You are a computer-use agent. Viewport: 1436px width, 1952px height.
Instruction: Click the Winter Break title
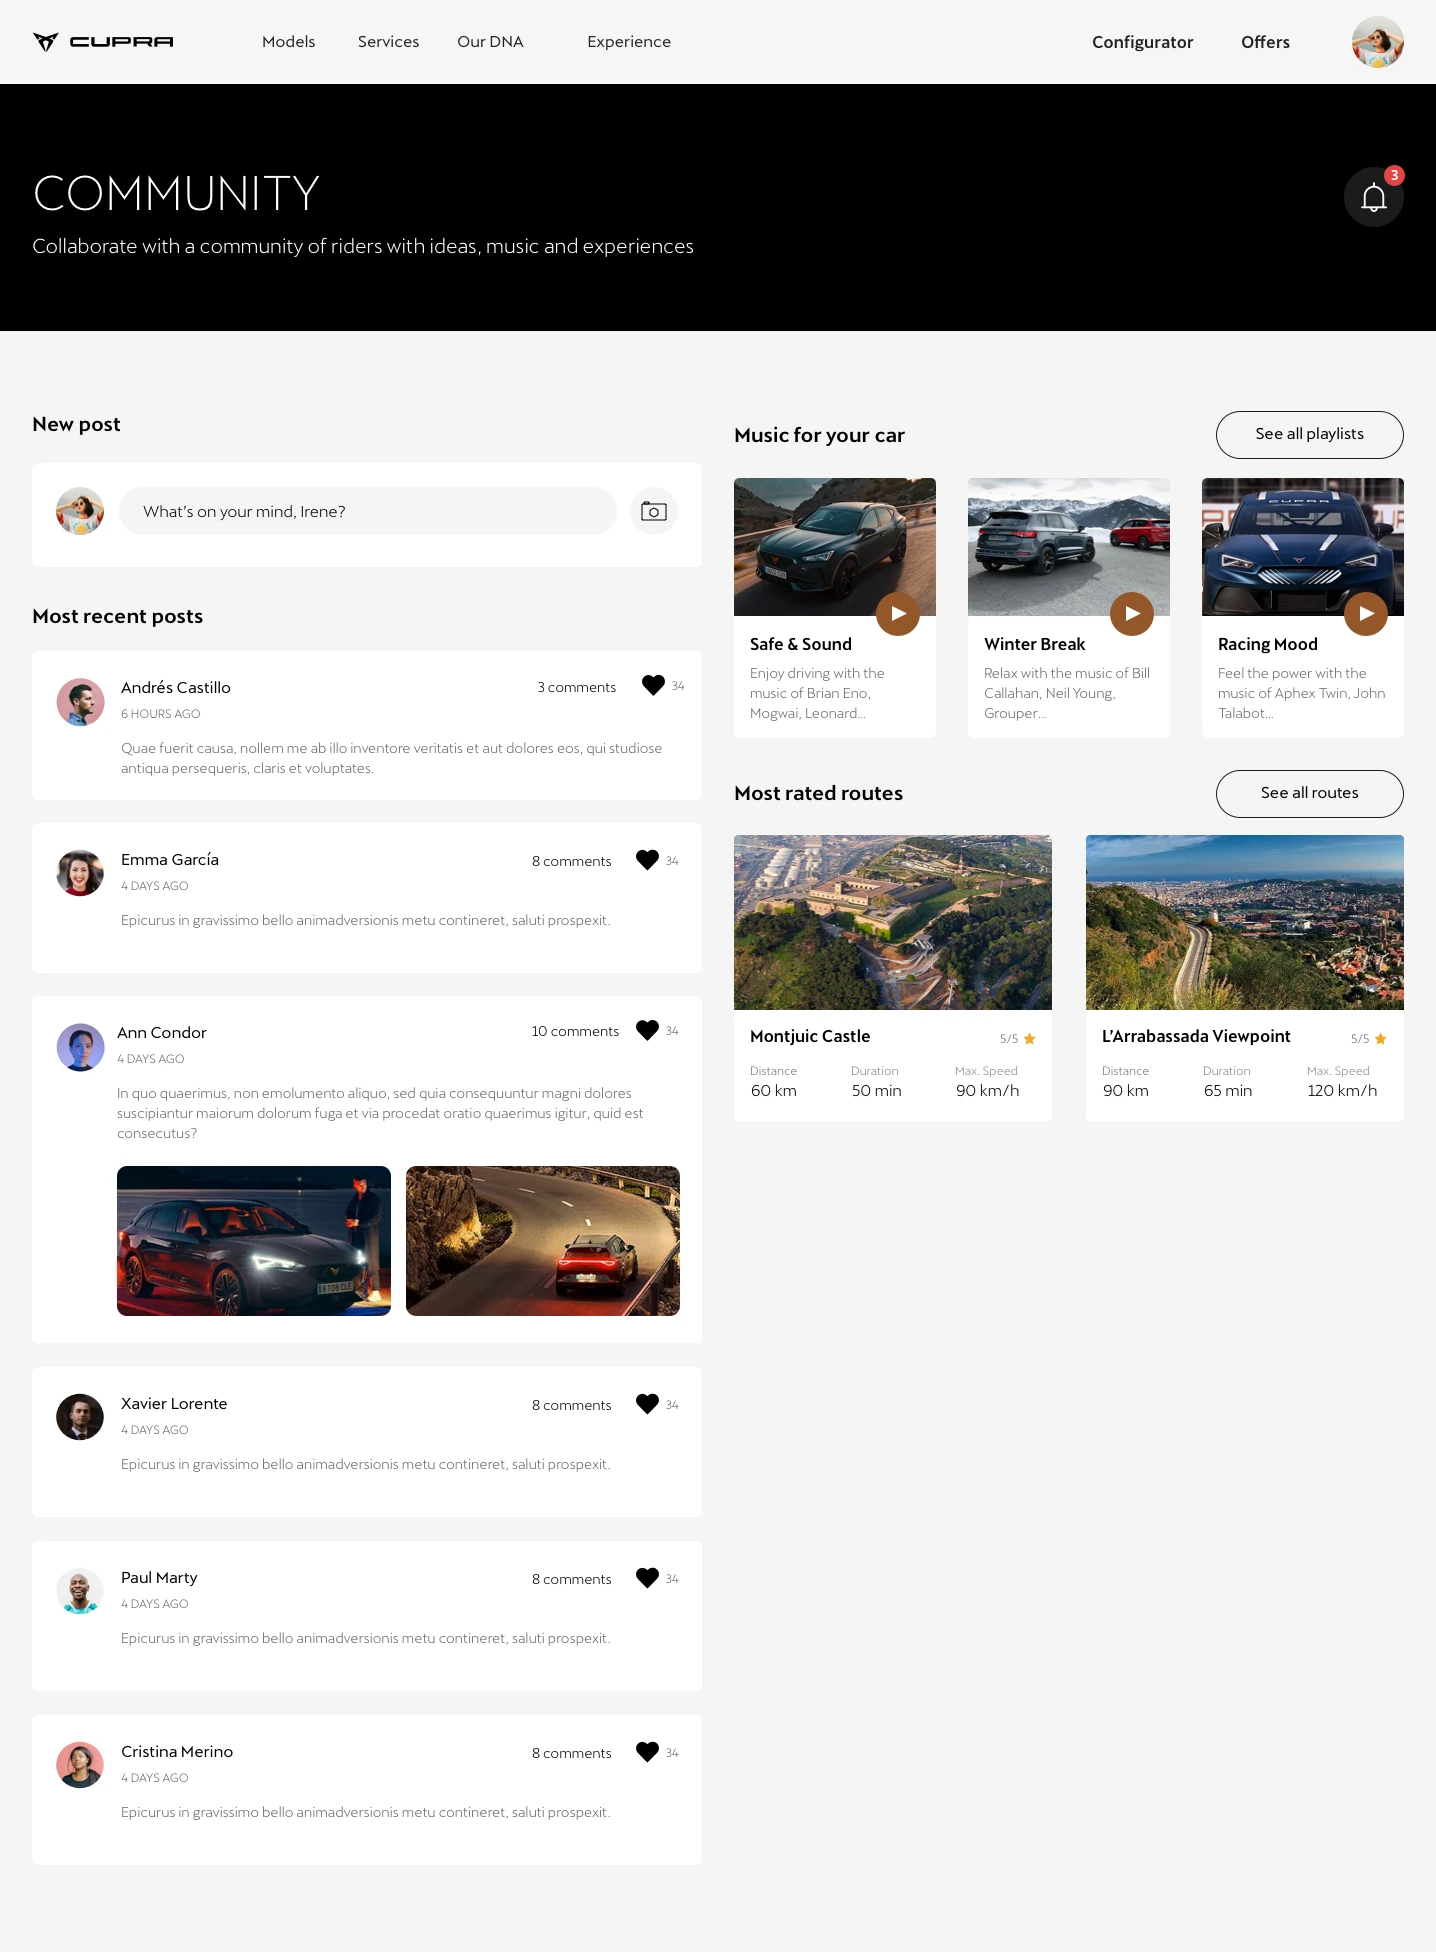[1035, 644]
